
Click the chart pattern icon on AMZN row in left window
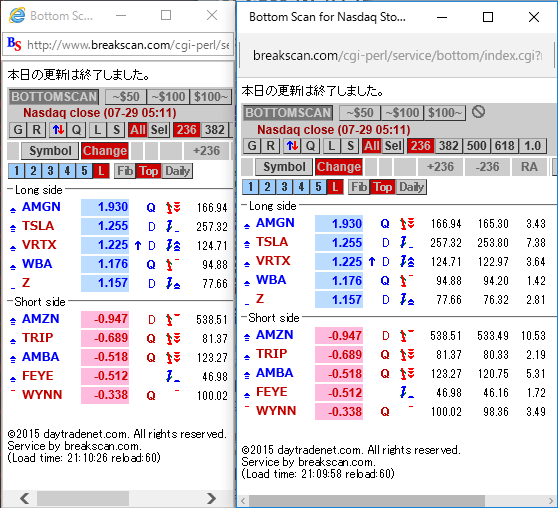point(173,319)
